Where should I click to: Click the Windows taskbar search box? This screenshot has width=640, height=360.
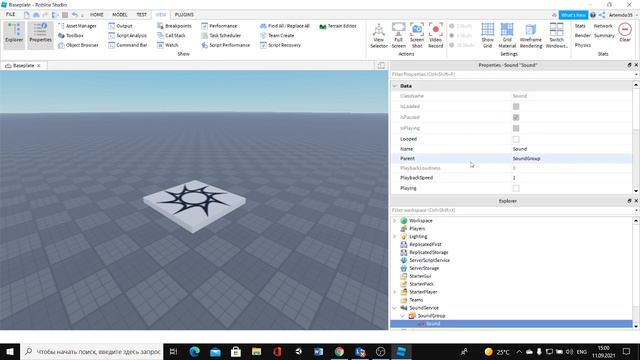pyautogui.click(x=92, y=351)
